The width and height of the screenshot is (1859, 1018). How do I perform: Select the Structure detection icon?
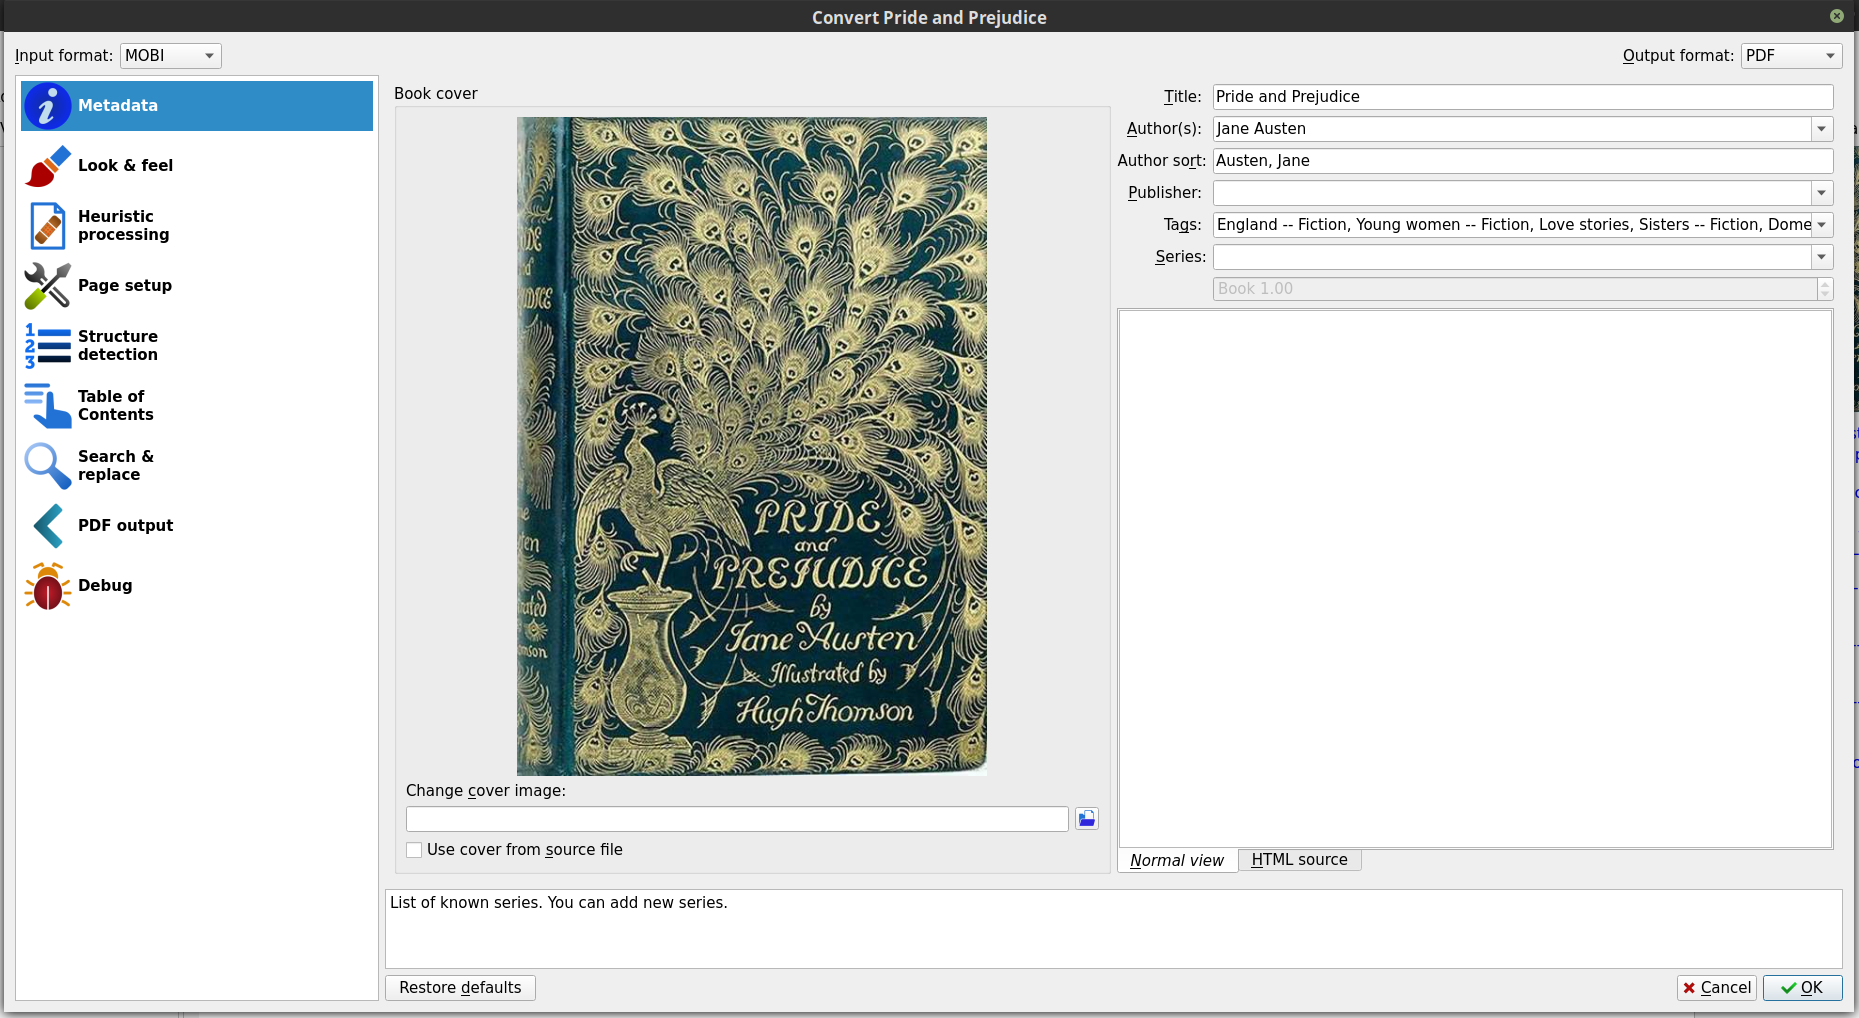pyautogui.click(x=47, y=346)
